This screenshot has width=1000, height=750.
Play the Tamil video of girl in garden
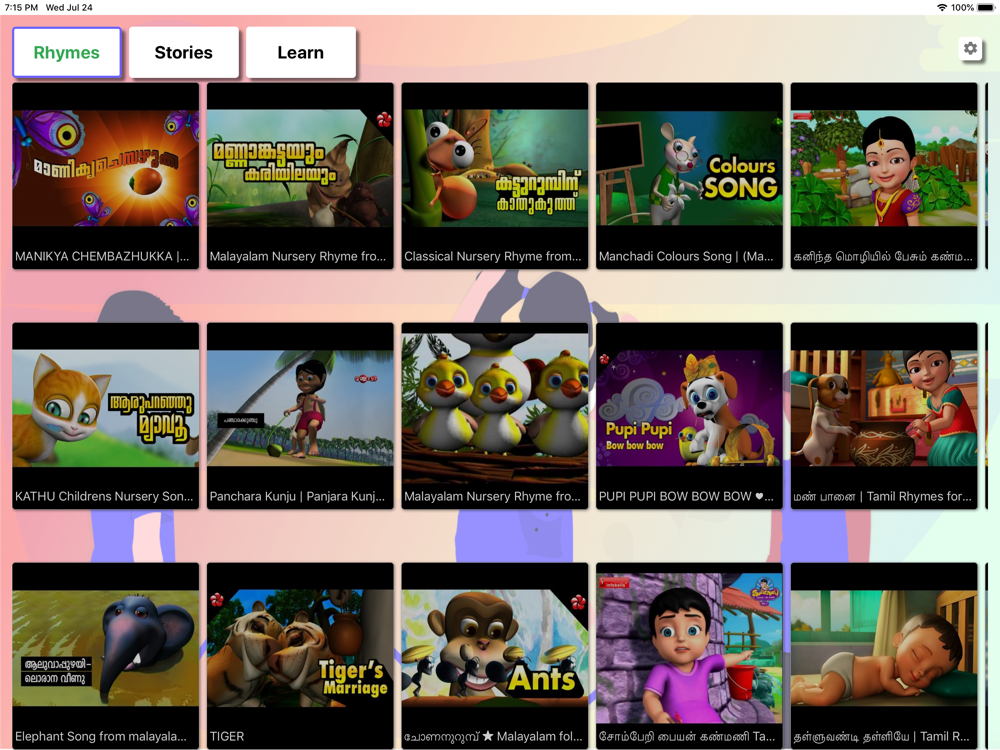884,176
